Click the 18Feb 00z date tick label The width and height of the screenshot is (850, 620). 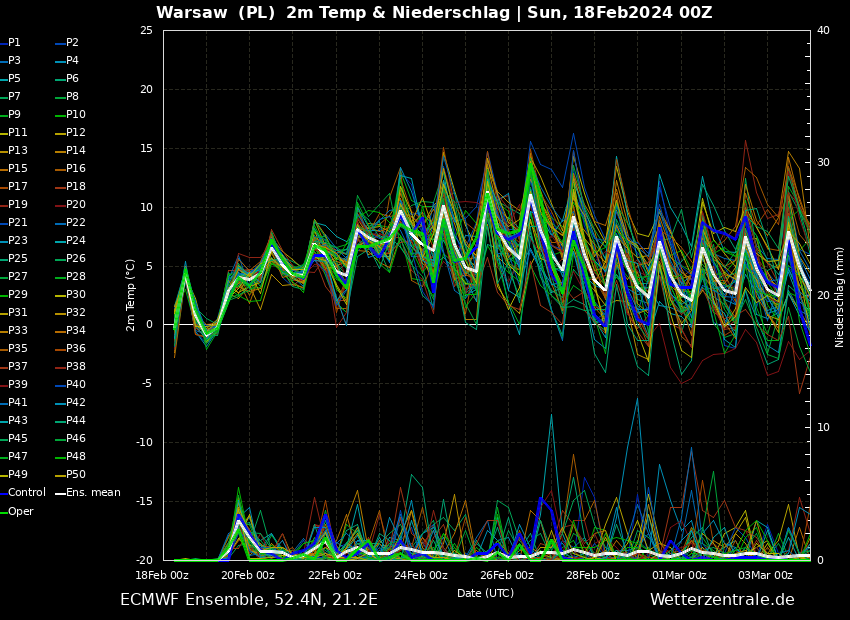click(x=162, y=576)
